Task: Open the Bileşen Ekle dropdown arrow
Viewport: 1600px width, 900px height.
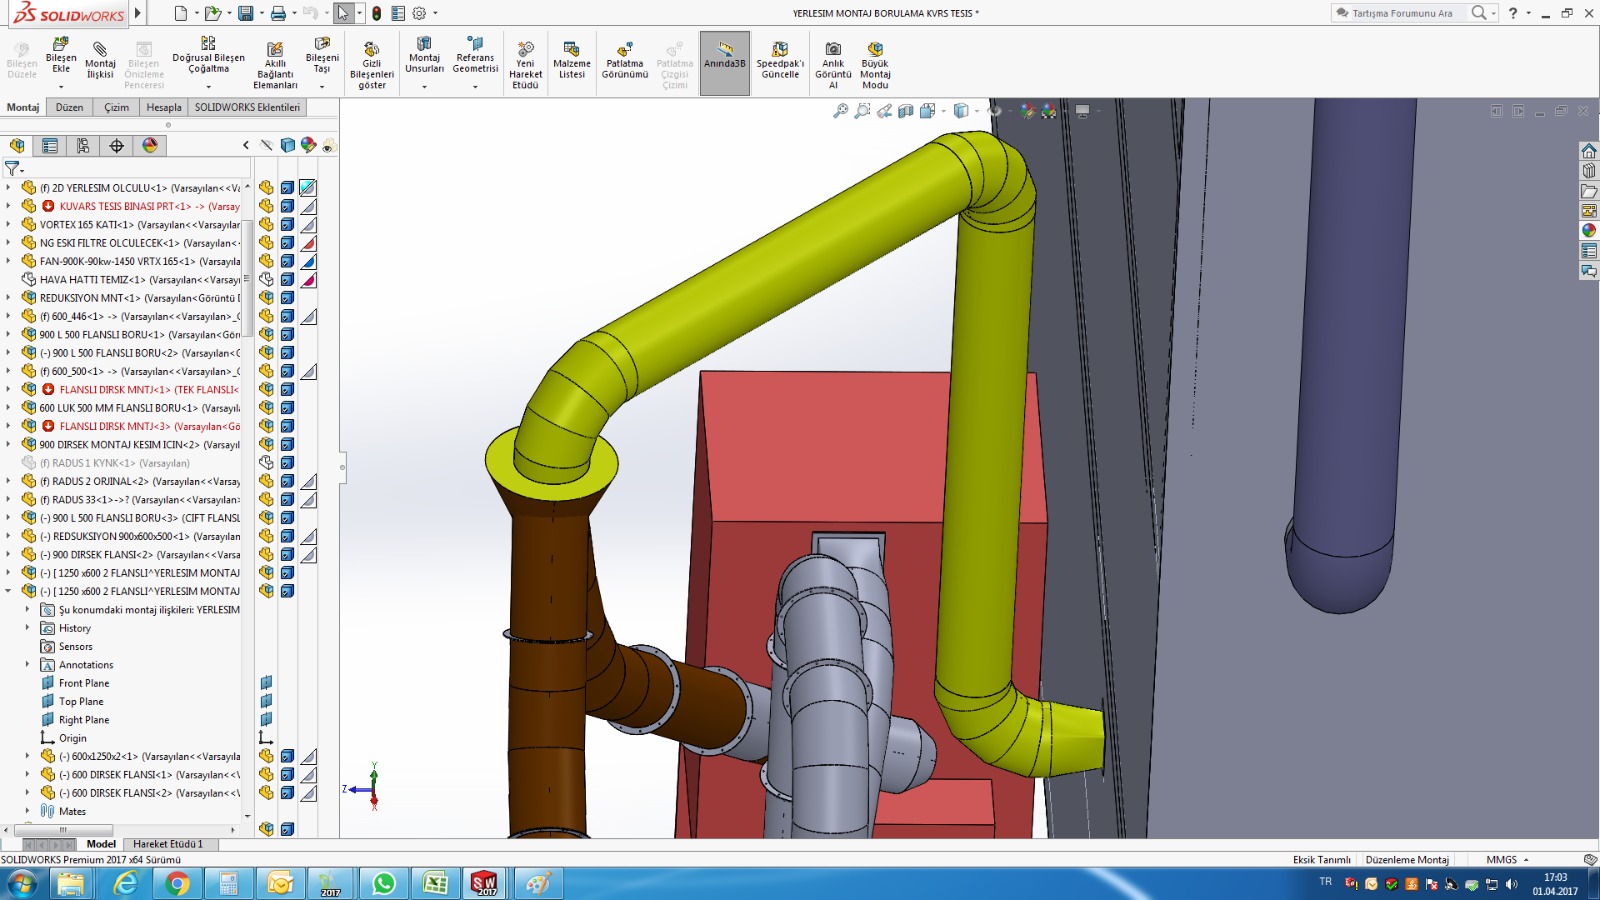Action: (x=61, y=87)
